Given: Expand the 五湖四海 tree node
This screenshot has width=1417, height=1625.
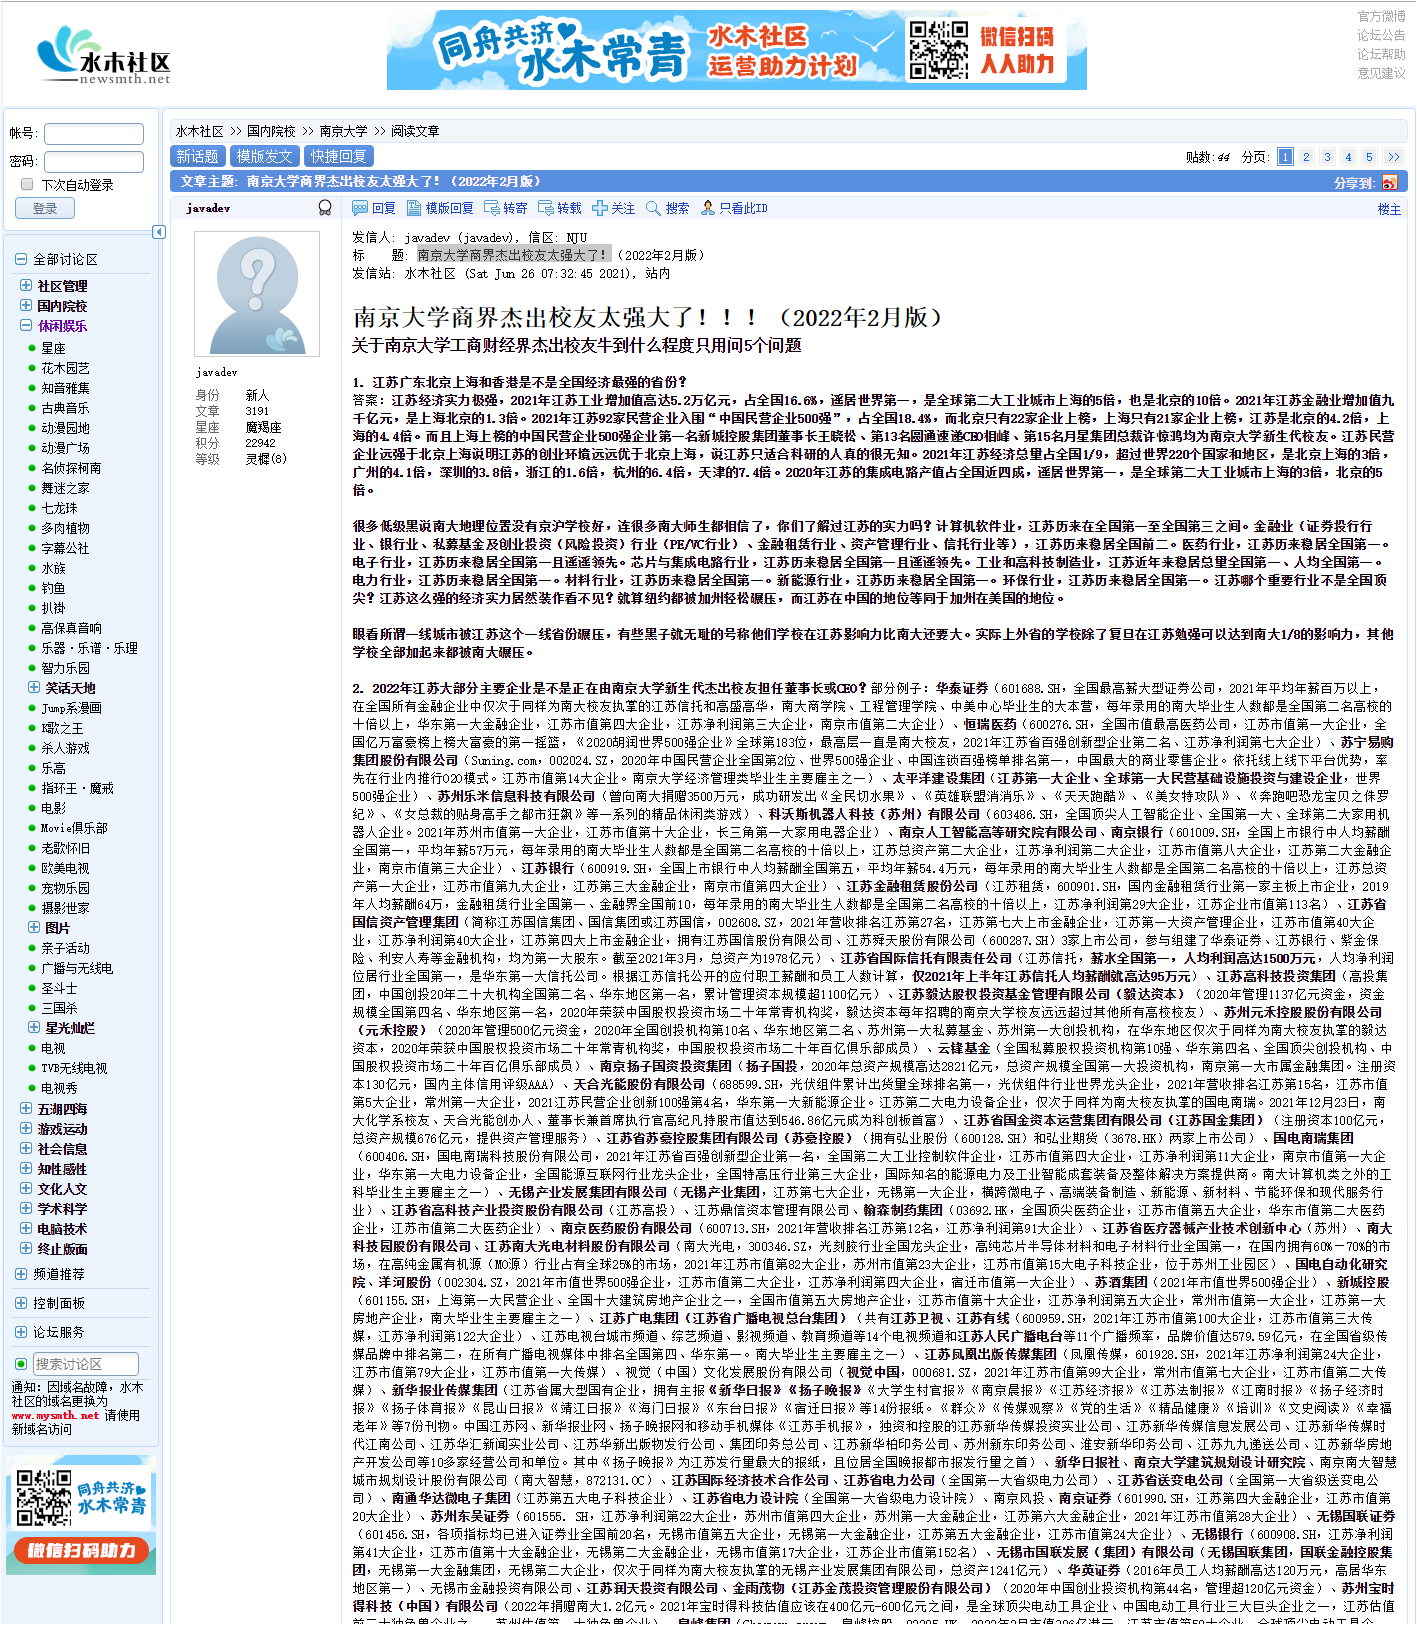Looking at the screenshot, I should (x=26, y=1108).
